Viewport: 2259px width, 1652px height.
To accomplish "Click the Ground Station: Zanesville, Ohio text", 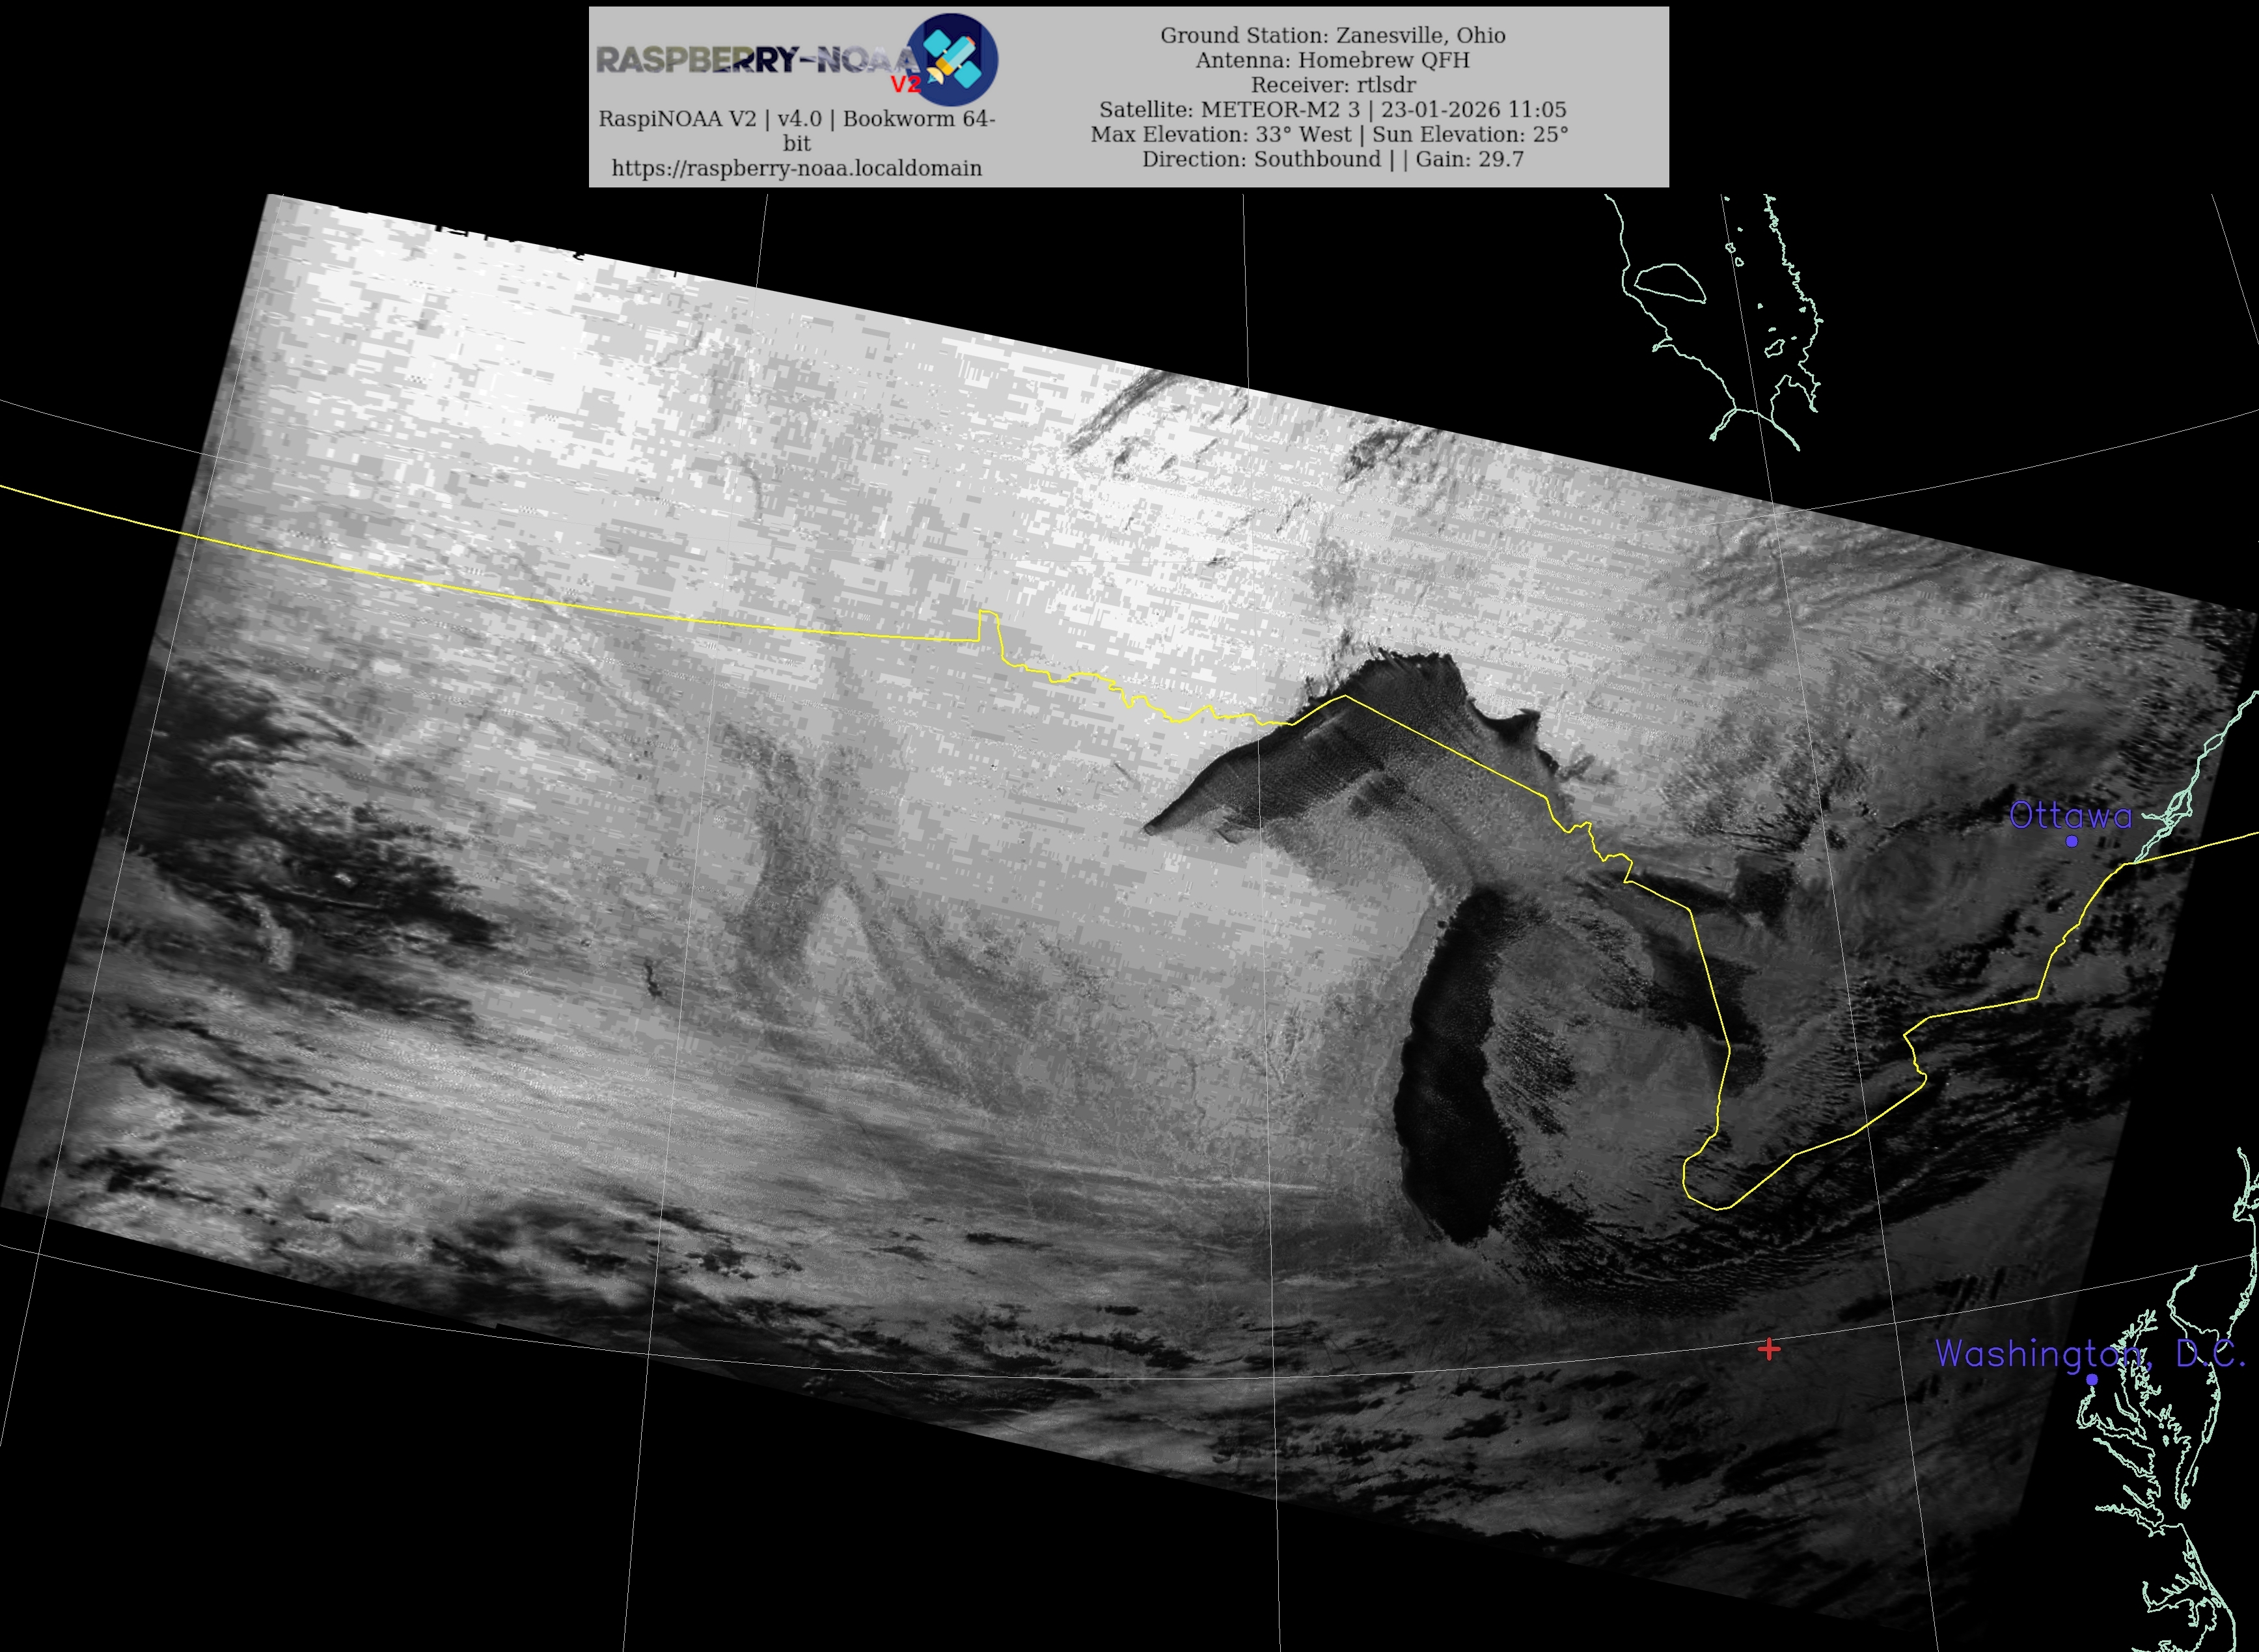I will tap(1332, 35).
